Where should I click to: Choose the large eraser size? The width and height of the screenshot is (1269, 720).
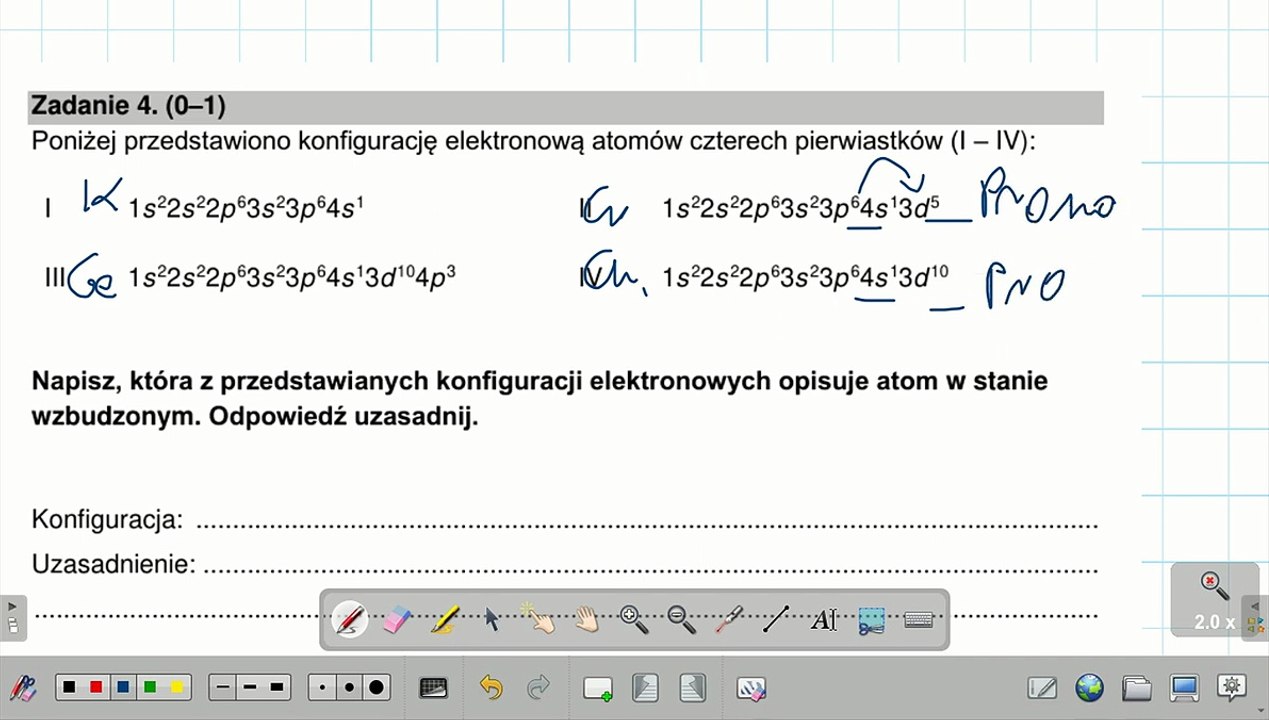376,688
